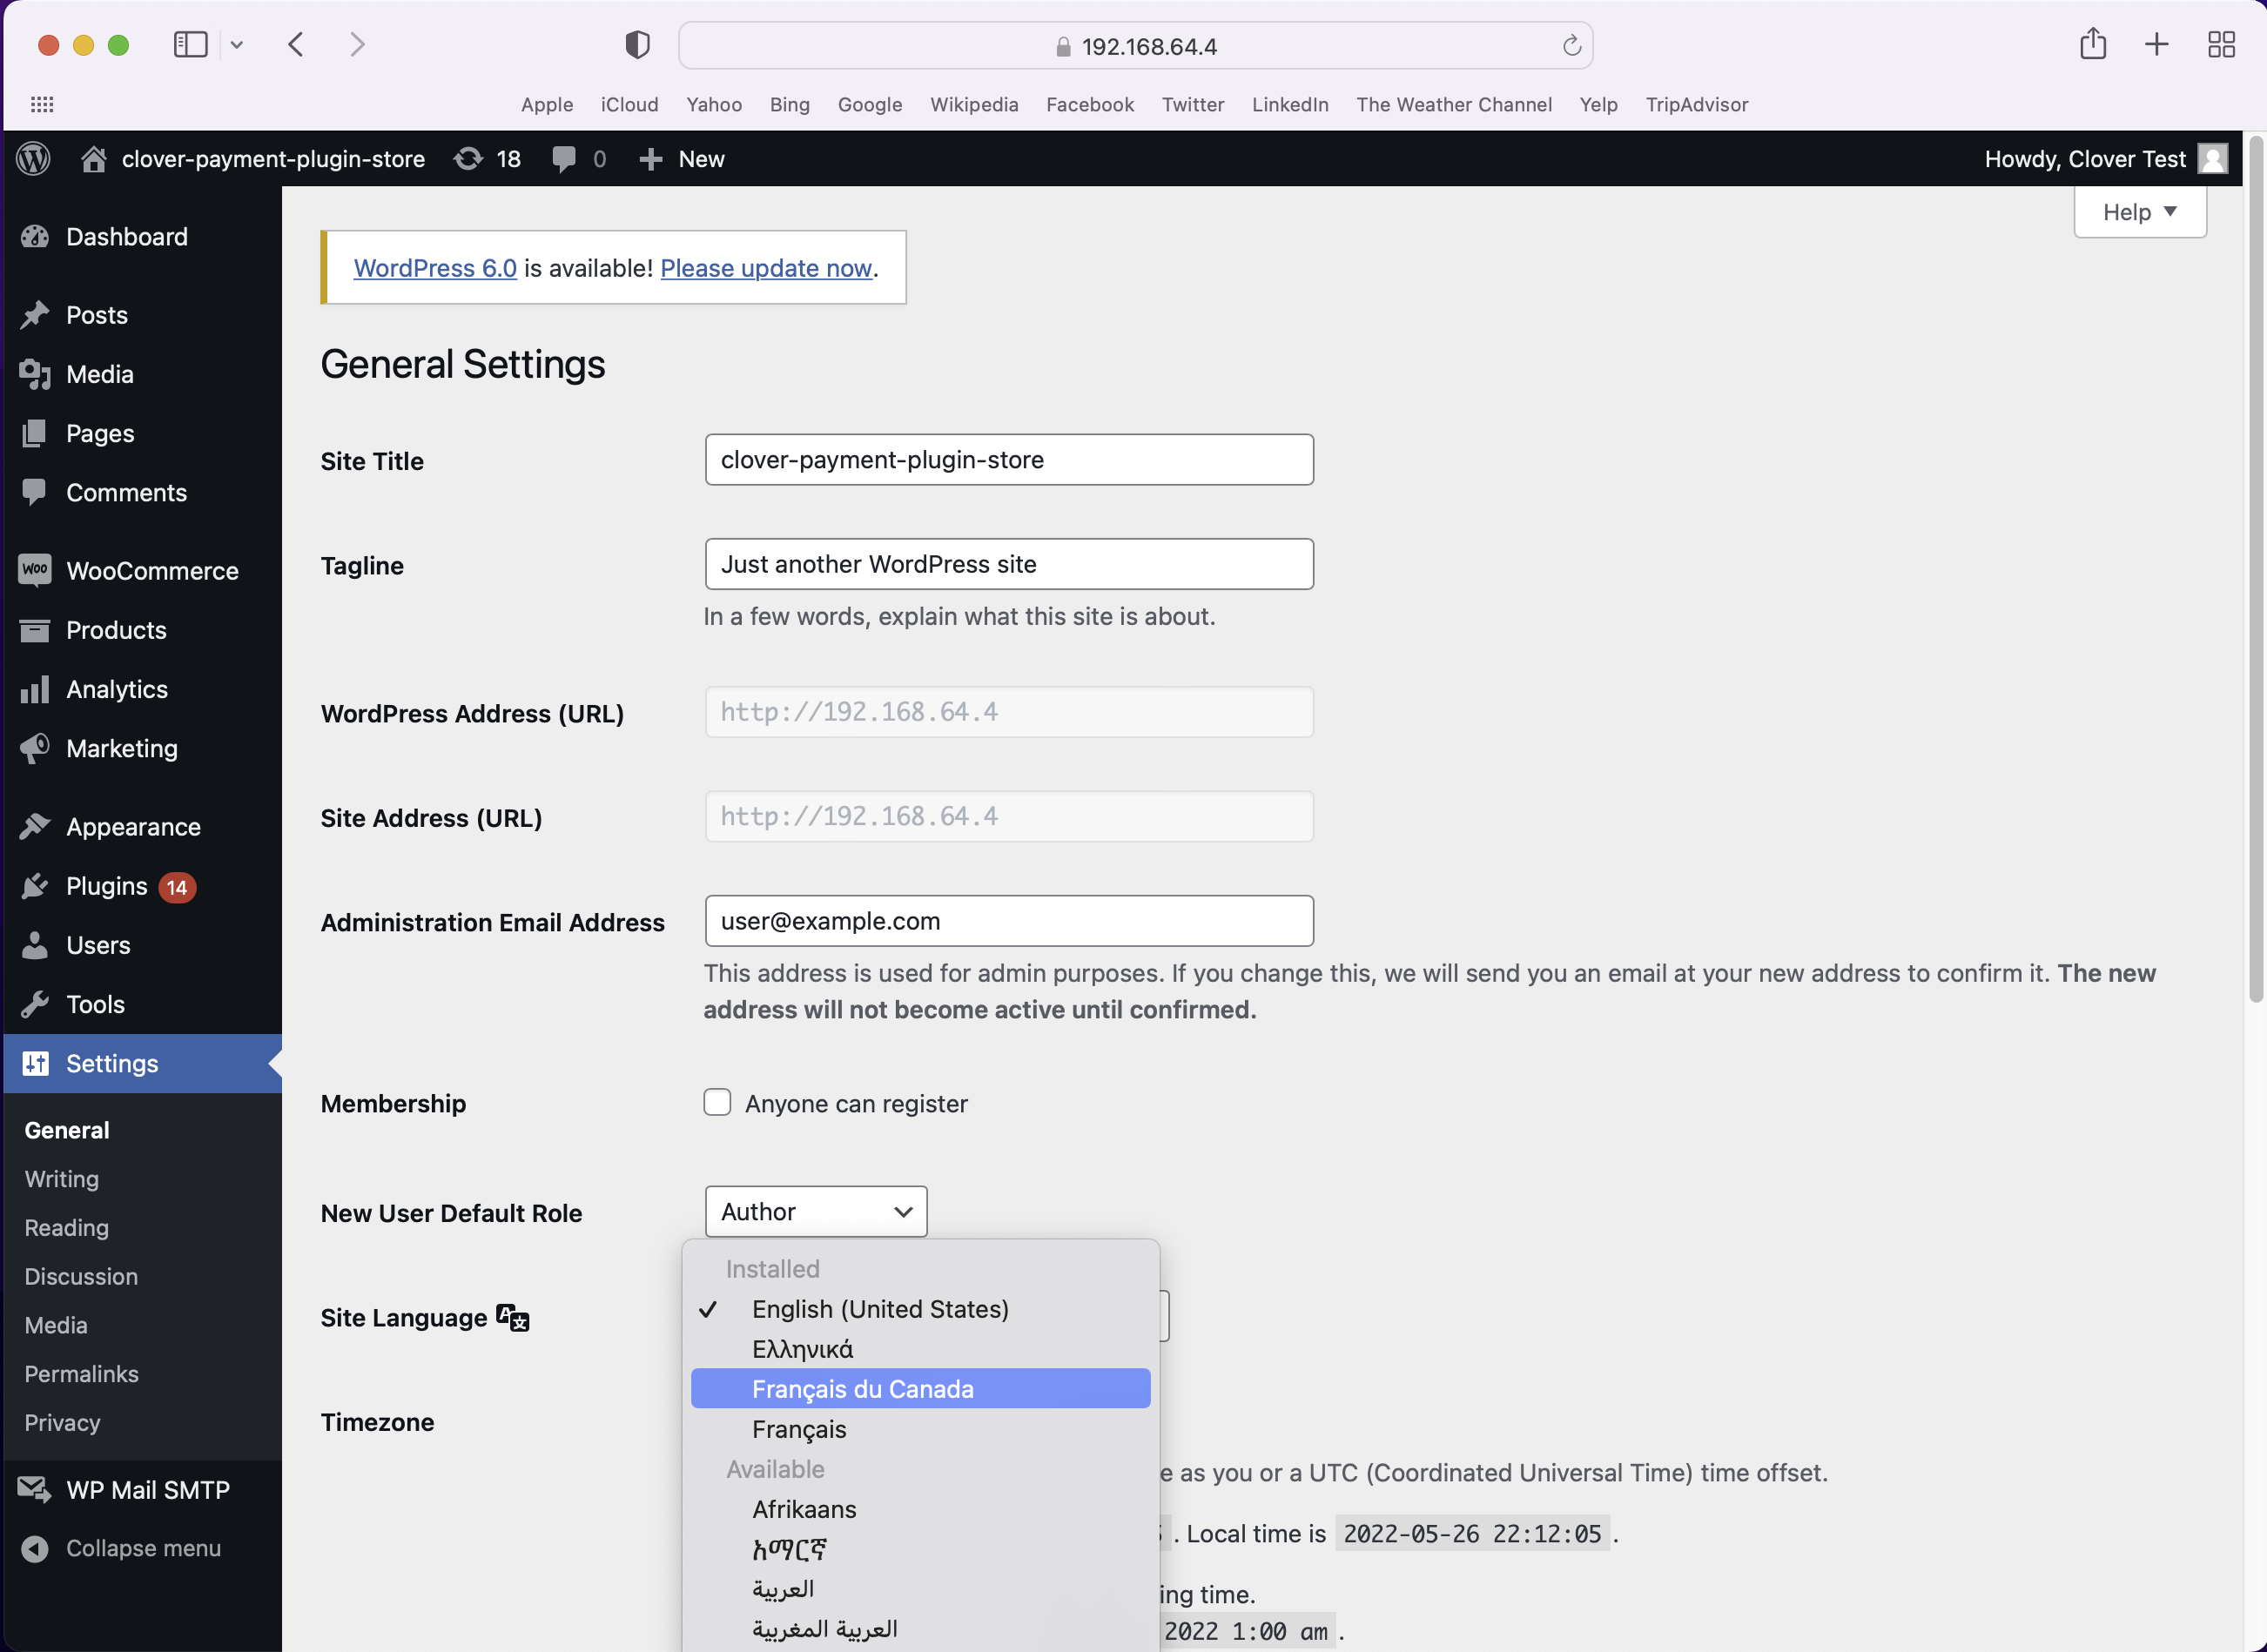The height and width of the screenshot is (1652, 2267).
Task: Click the WooCommerce icon in sidebar
Action: [35, 570]
